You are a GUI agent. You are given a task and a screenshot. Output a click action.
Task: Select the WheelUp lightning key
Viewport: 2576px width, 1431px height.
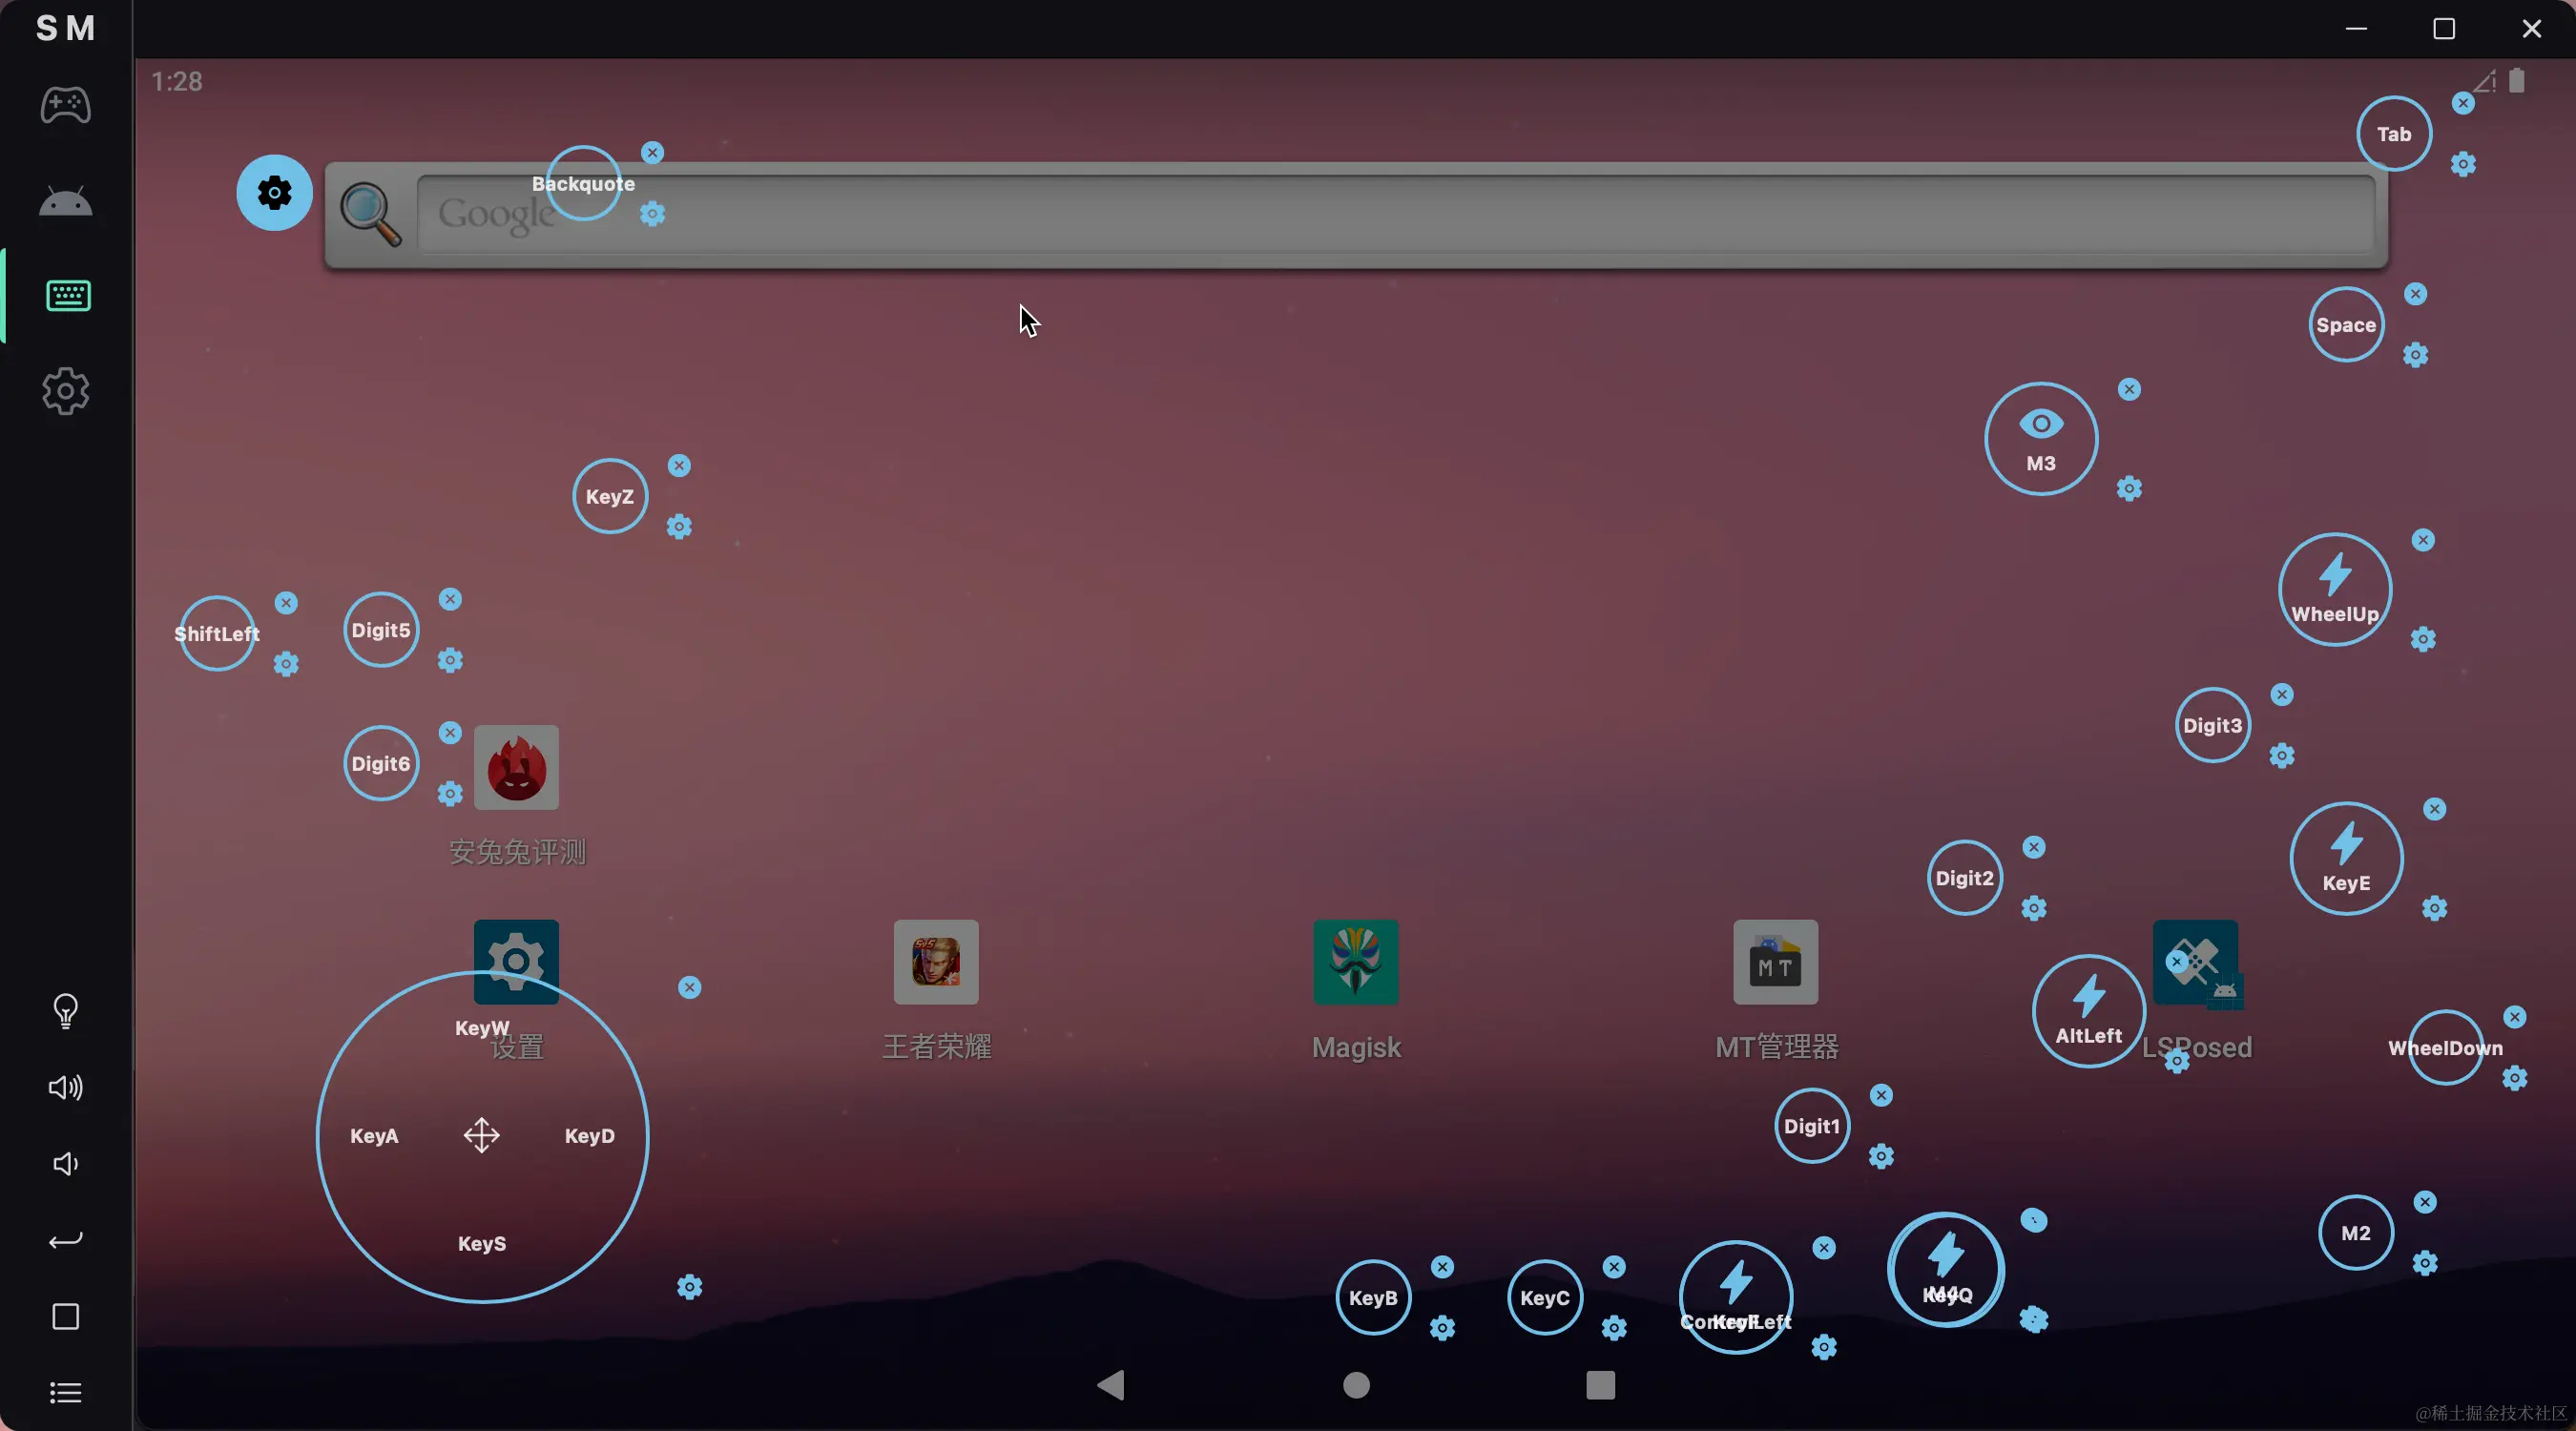[x=2334, y=589]
